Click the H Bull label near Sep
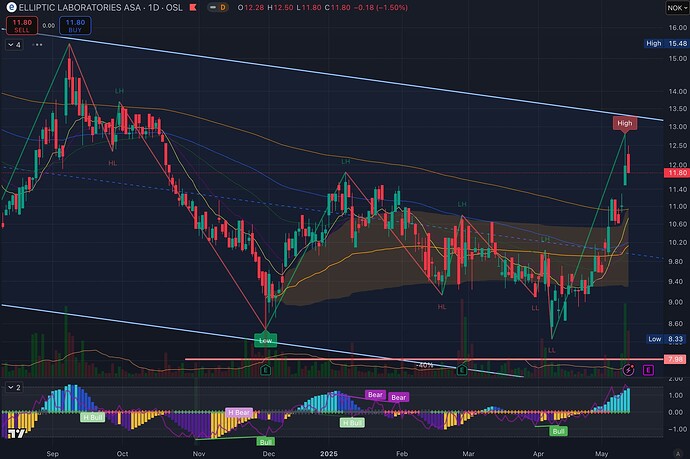 (93, 417)
